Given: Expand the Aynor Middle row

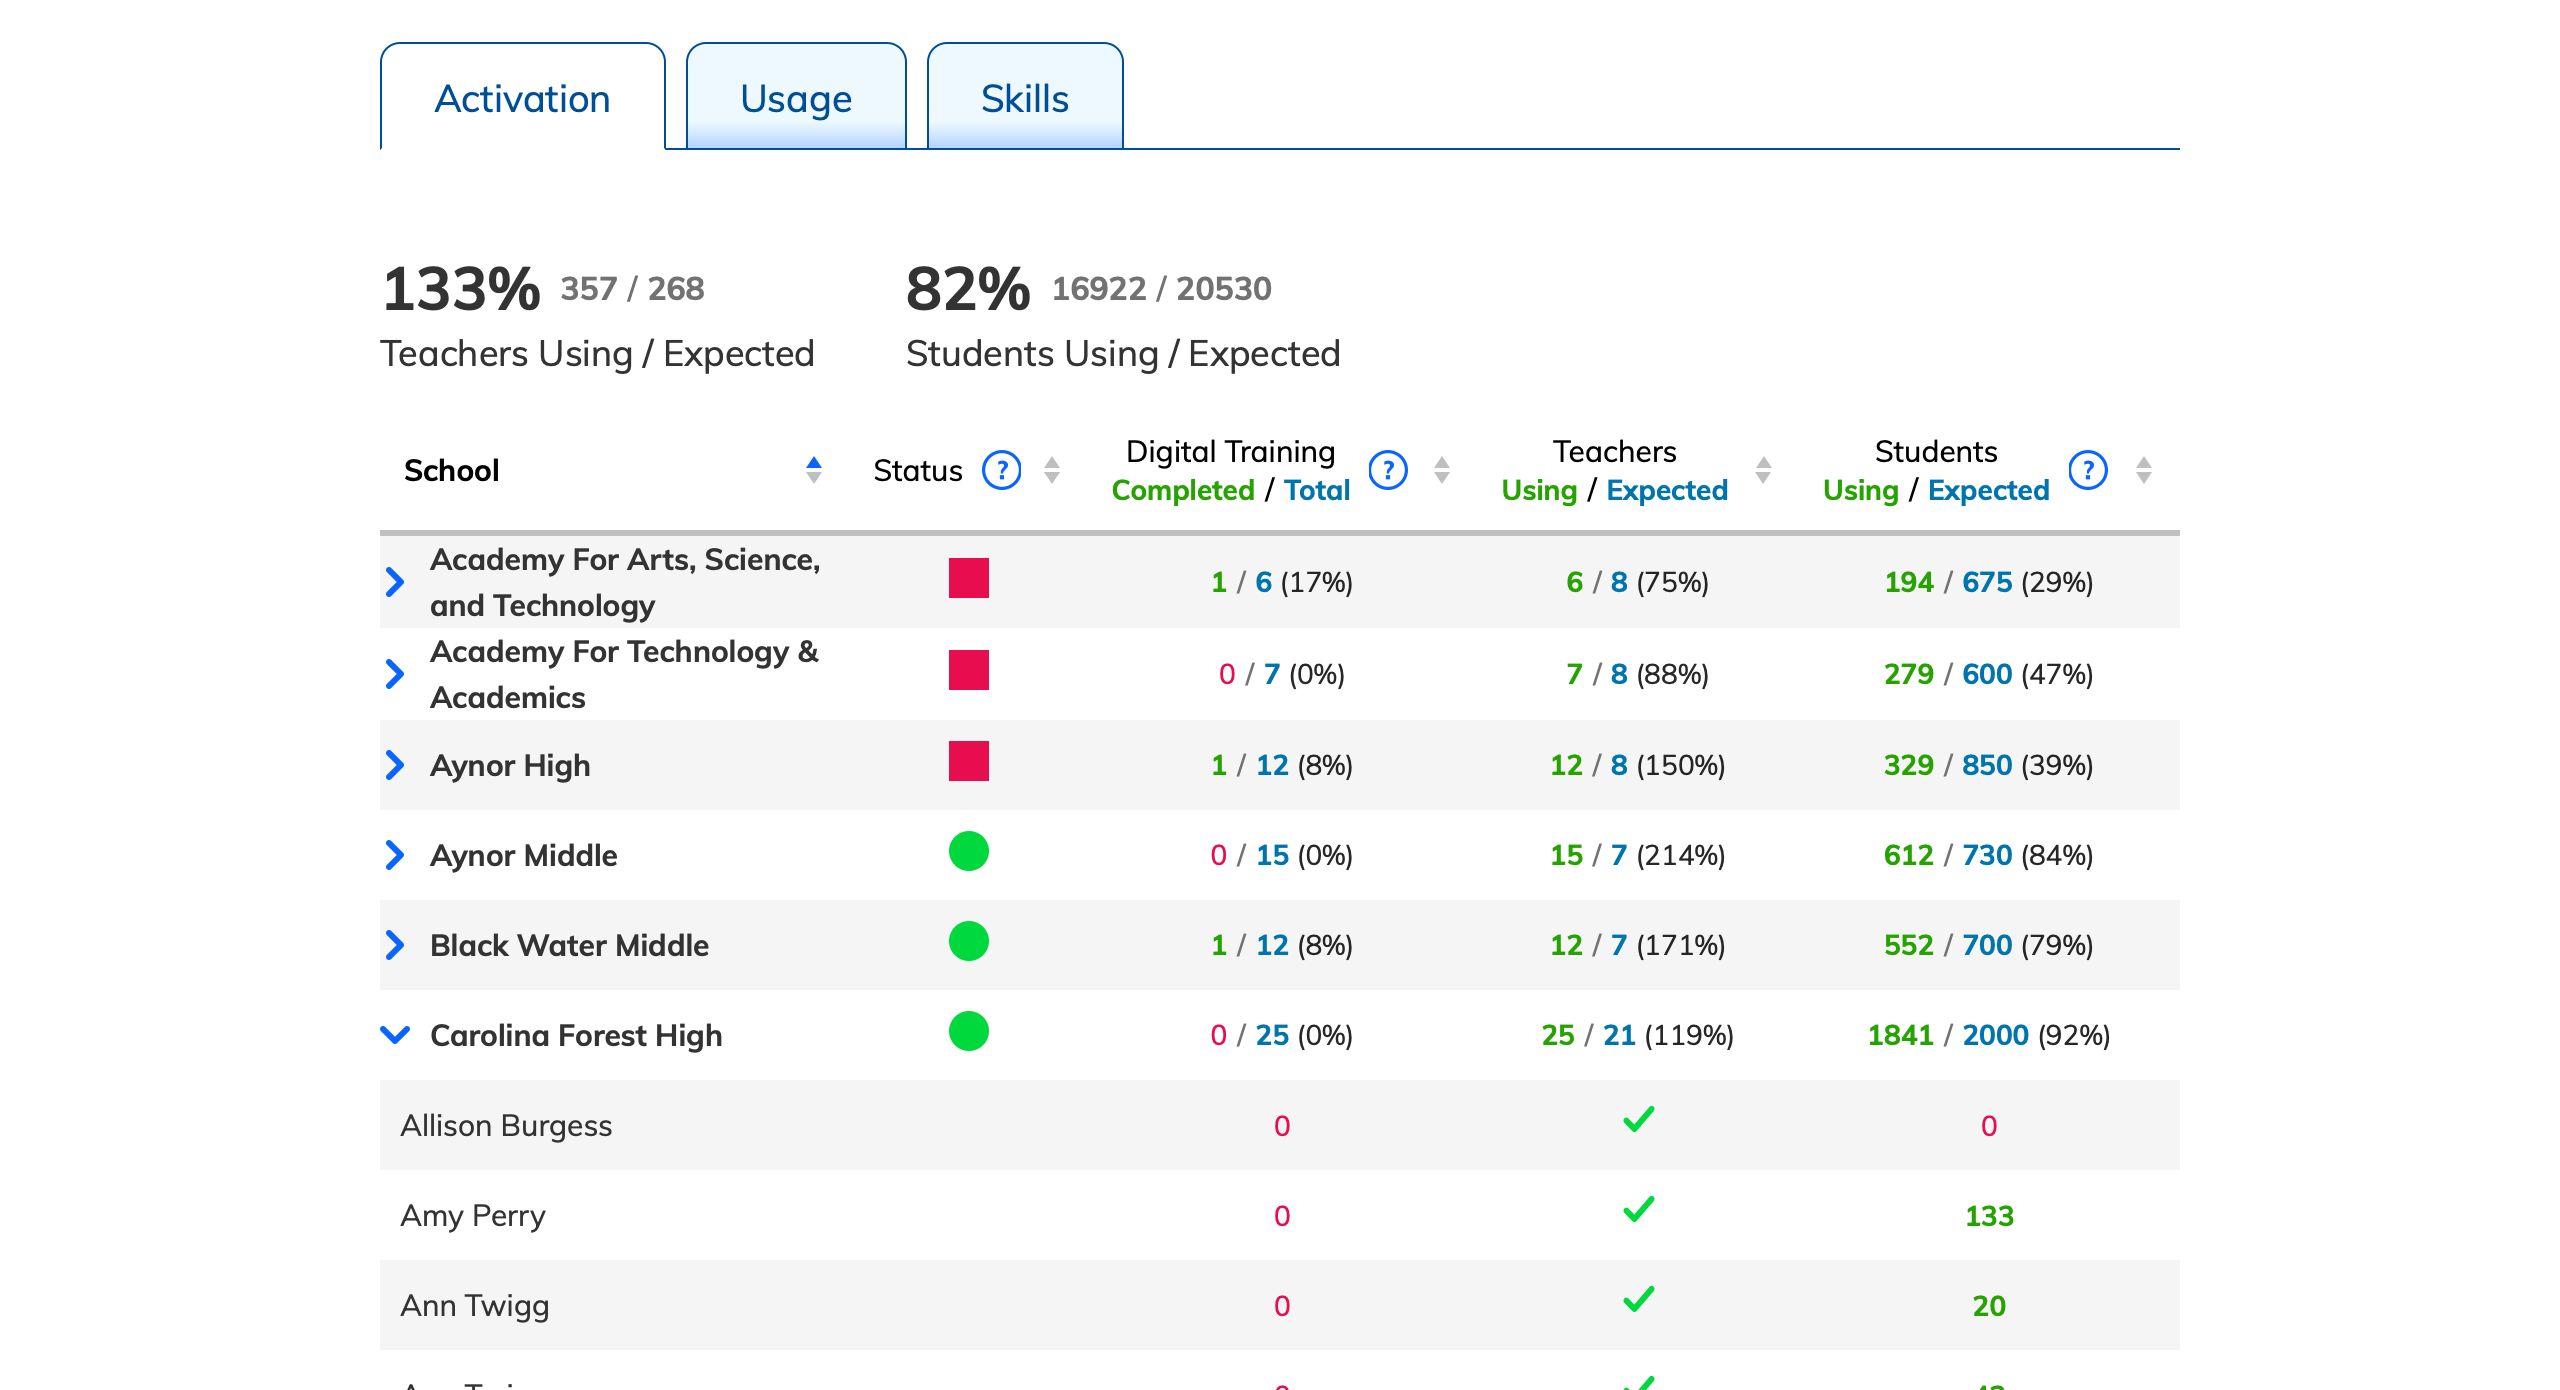Looking at the screenshot, I should (x=395, y=855).
